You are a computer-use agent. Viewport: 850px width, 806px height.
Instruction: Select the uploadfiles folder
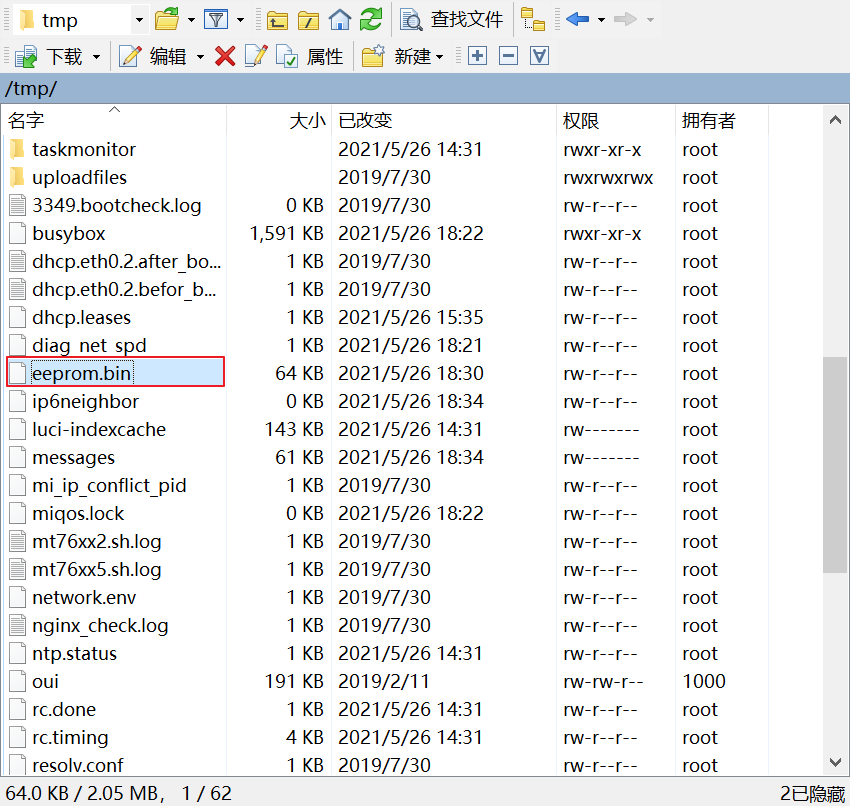(x=79, y=177)
